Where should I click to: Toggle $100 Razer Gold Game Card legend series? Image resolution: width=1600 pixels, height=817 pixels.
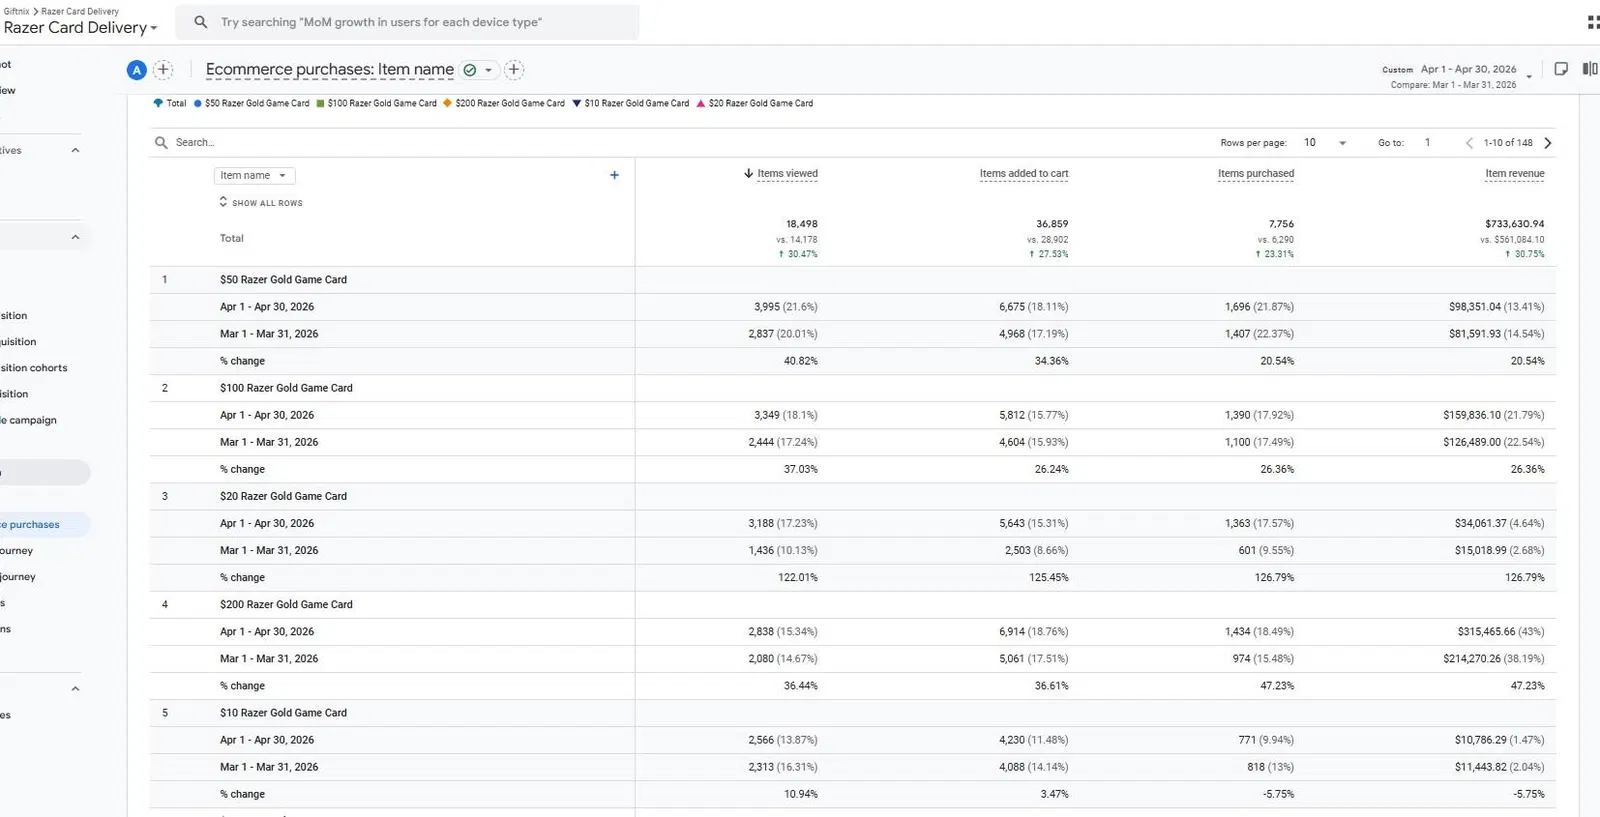pos(376,103)
